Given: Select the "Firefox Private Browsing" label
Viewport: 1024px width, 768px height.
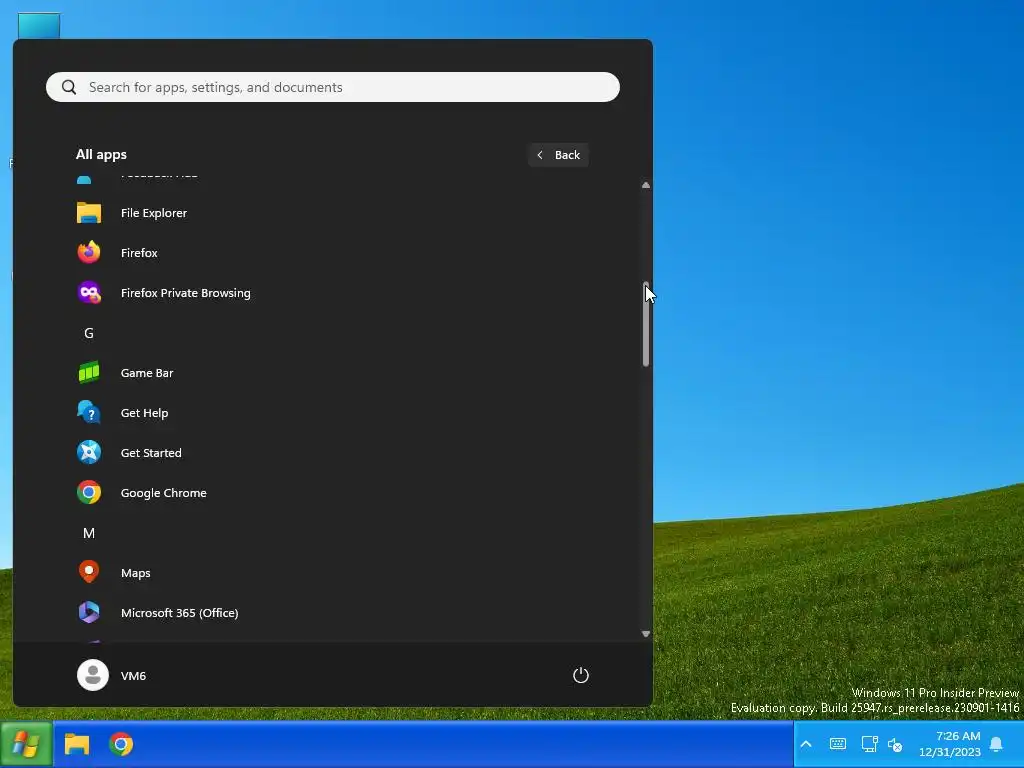Looking at the screenshot, I should coord(185,293).
